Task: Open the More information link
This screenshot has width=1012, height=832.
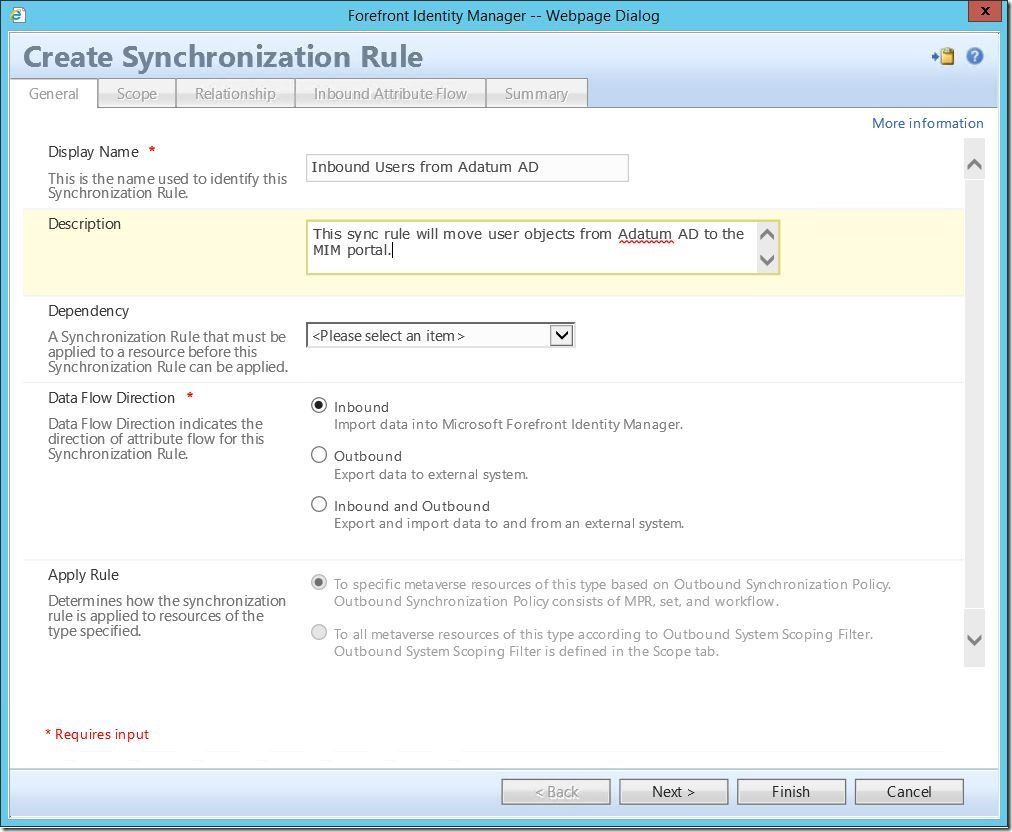Action: click(x=927, y=123)
